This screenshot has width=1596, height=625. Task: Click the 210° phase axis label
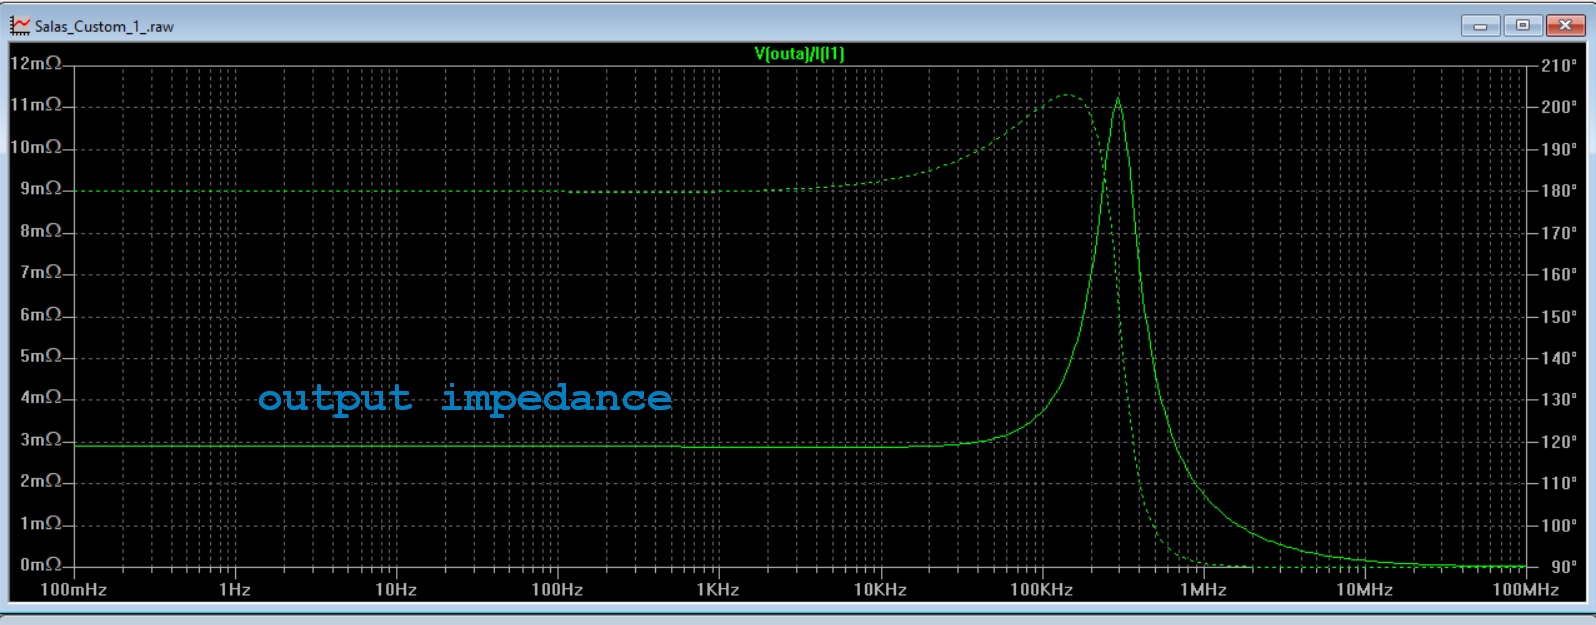coord(1559,66)
